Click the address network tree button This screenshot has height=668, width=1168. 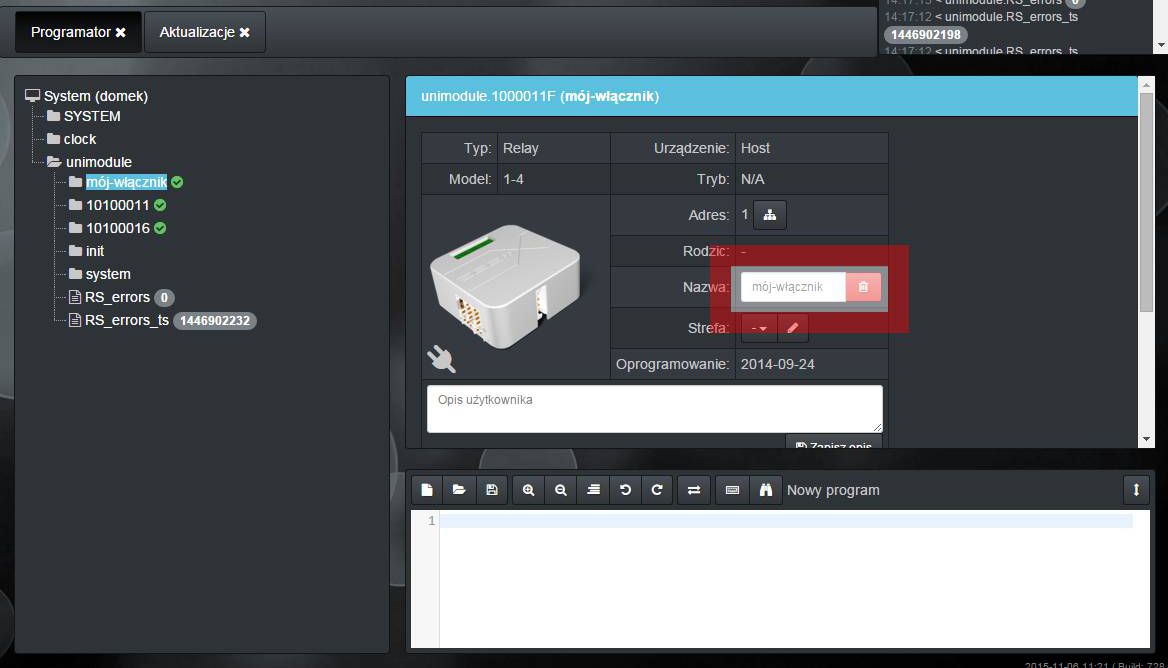coord(769,215)
